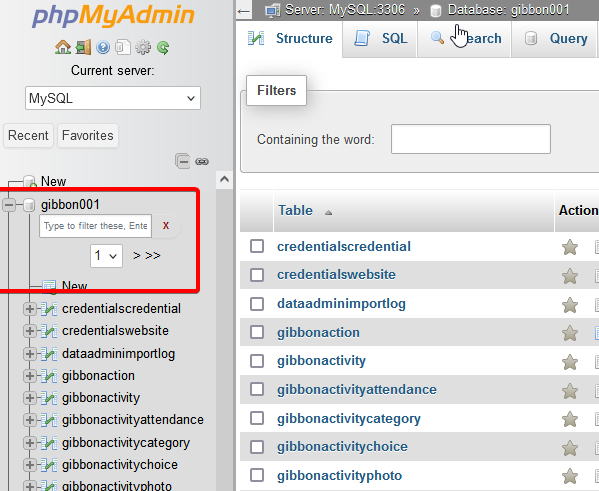Switch to the SQL tab
Image resolution: width=599 pixels, height=491 pixels.
tap(380, 39)
